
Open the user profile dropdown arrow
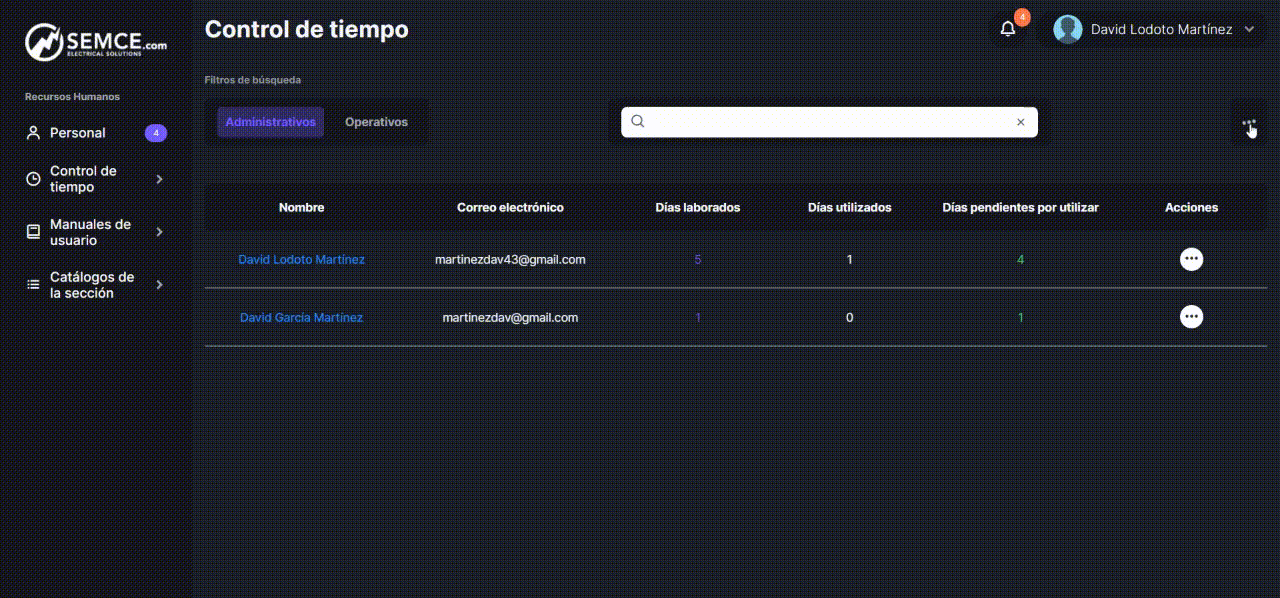pyautogui.click(x=1249, y=30)
